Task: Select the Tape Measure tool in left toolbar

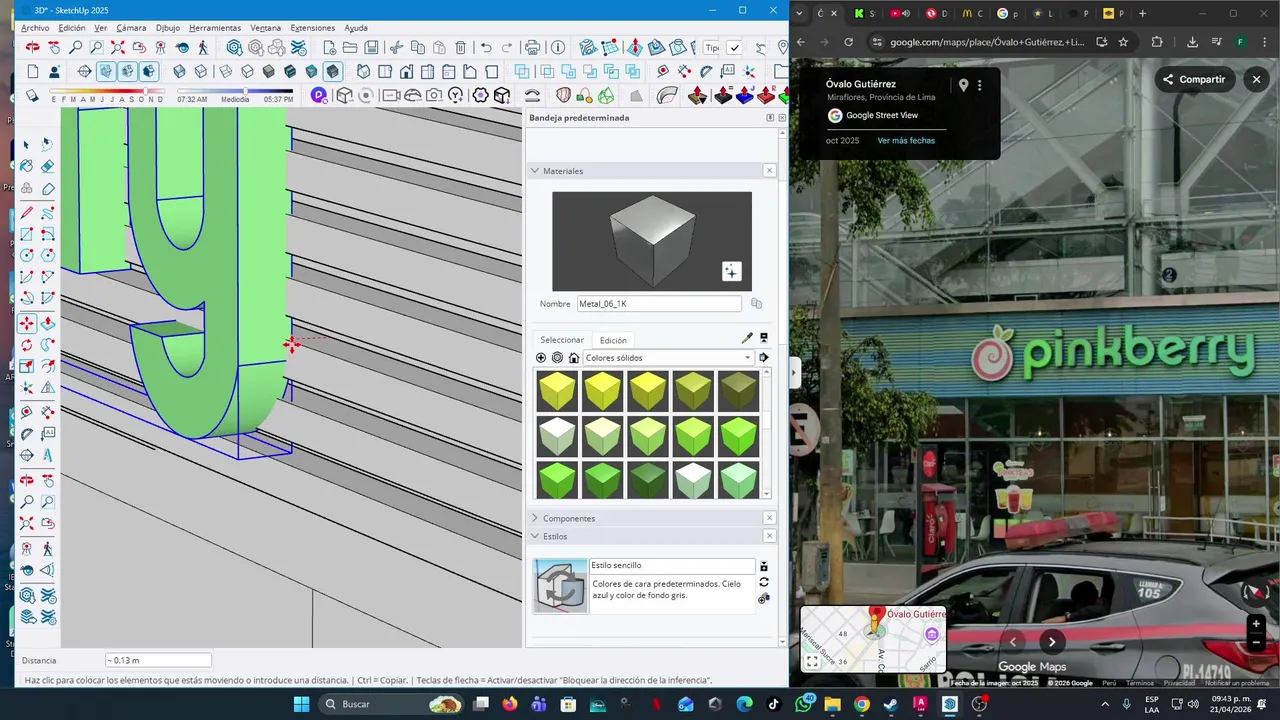Action: coord(26,411)
